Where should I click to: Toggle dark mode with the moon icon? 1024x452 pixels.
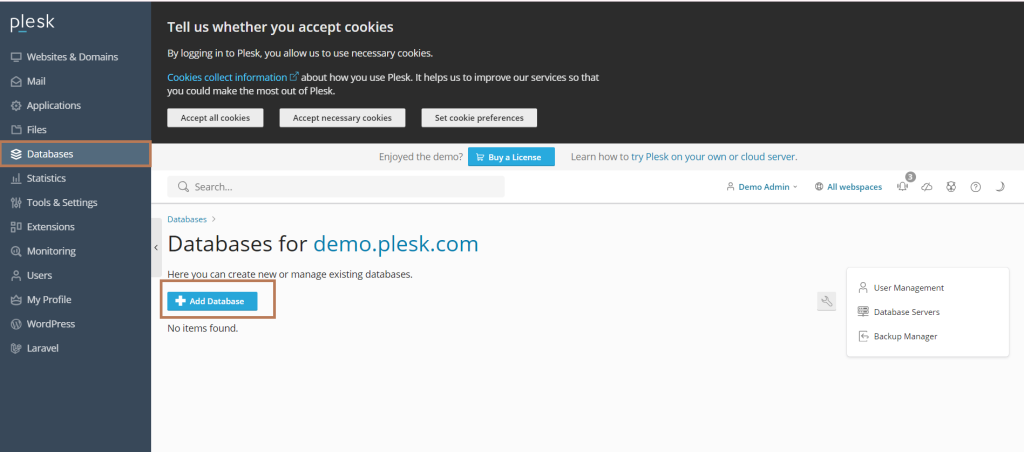coord(1000,187)
